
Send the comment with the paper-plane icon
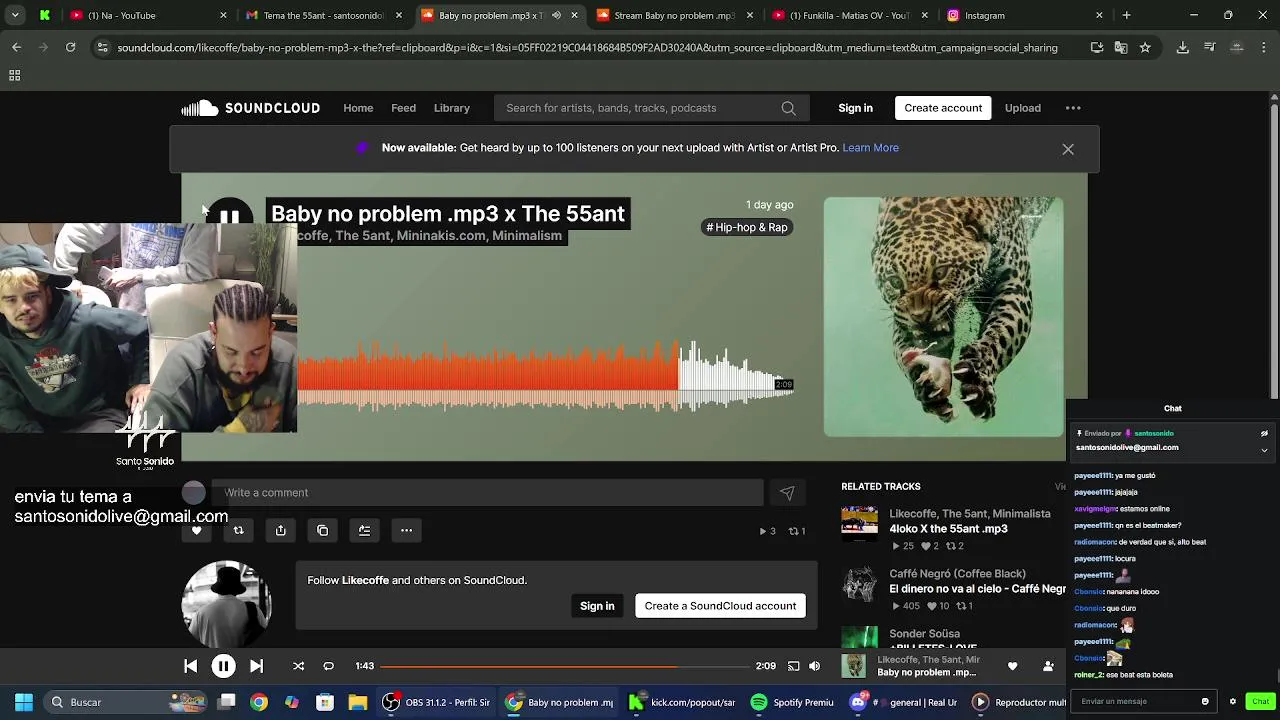pyautogui.click(x=787, y=492)
